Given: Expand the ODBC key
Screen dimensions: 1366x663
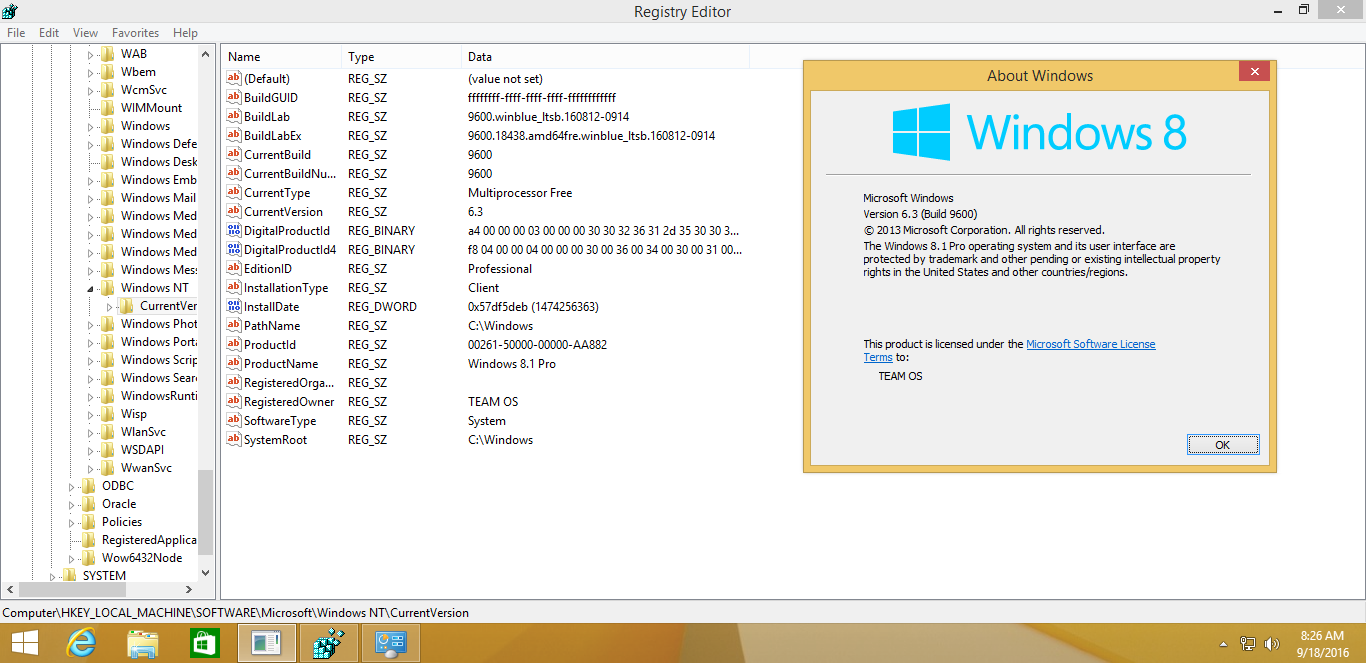Looking at the screenshot, I should tap(71, 486).
